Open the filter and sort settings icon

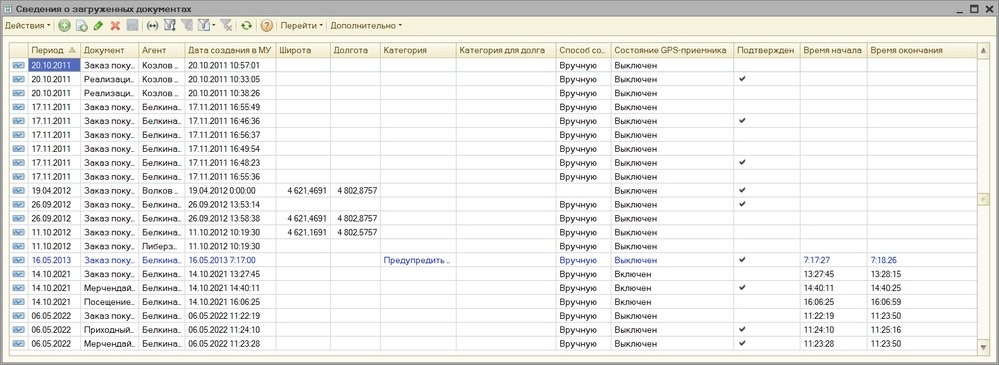click(169, 25)
